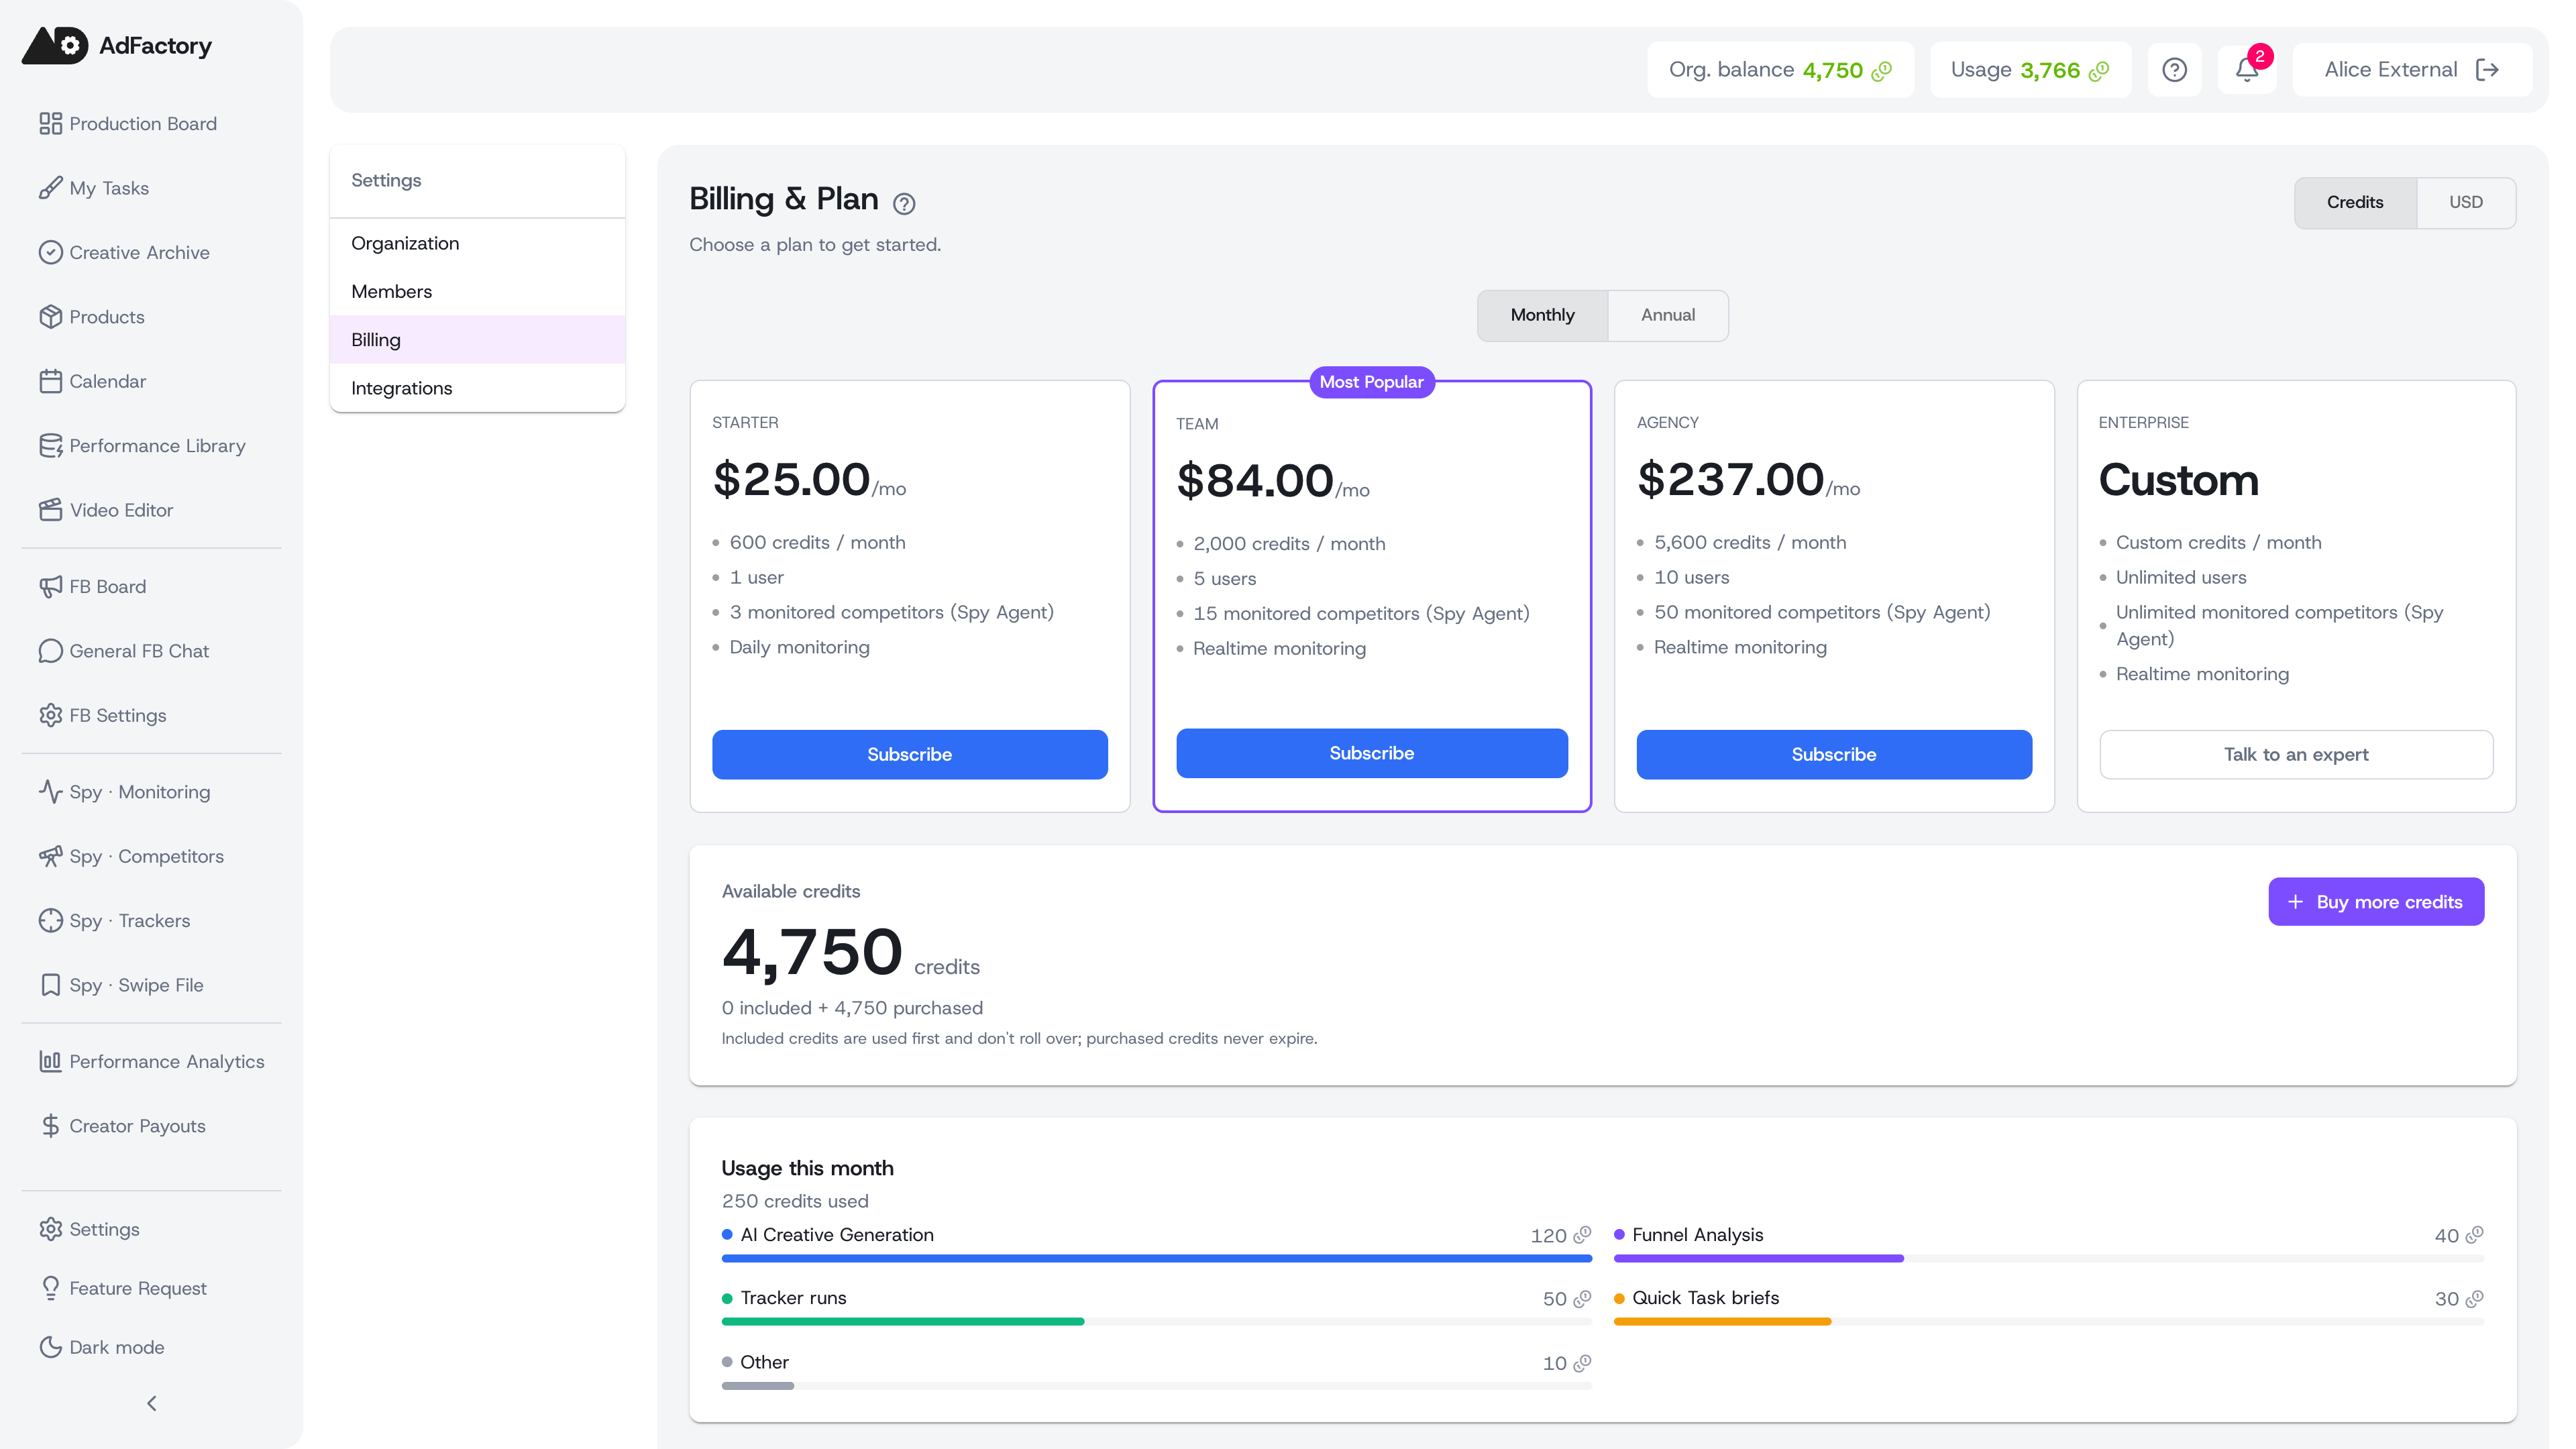Image resolution: width=2576 pixels, height=1449 pixels.
Task: Click the AdFactory logo icon
Action: tap(55, 45)
